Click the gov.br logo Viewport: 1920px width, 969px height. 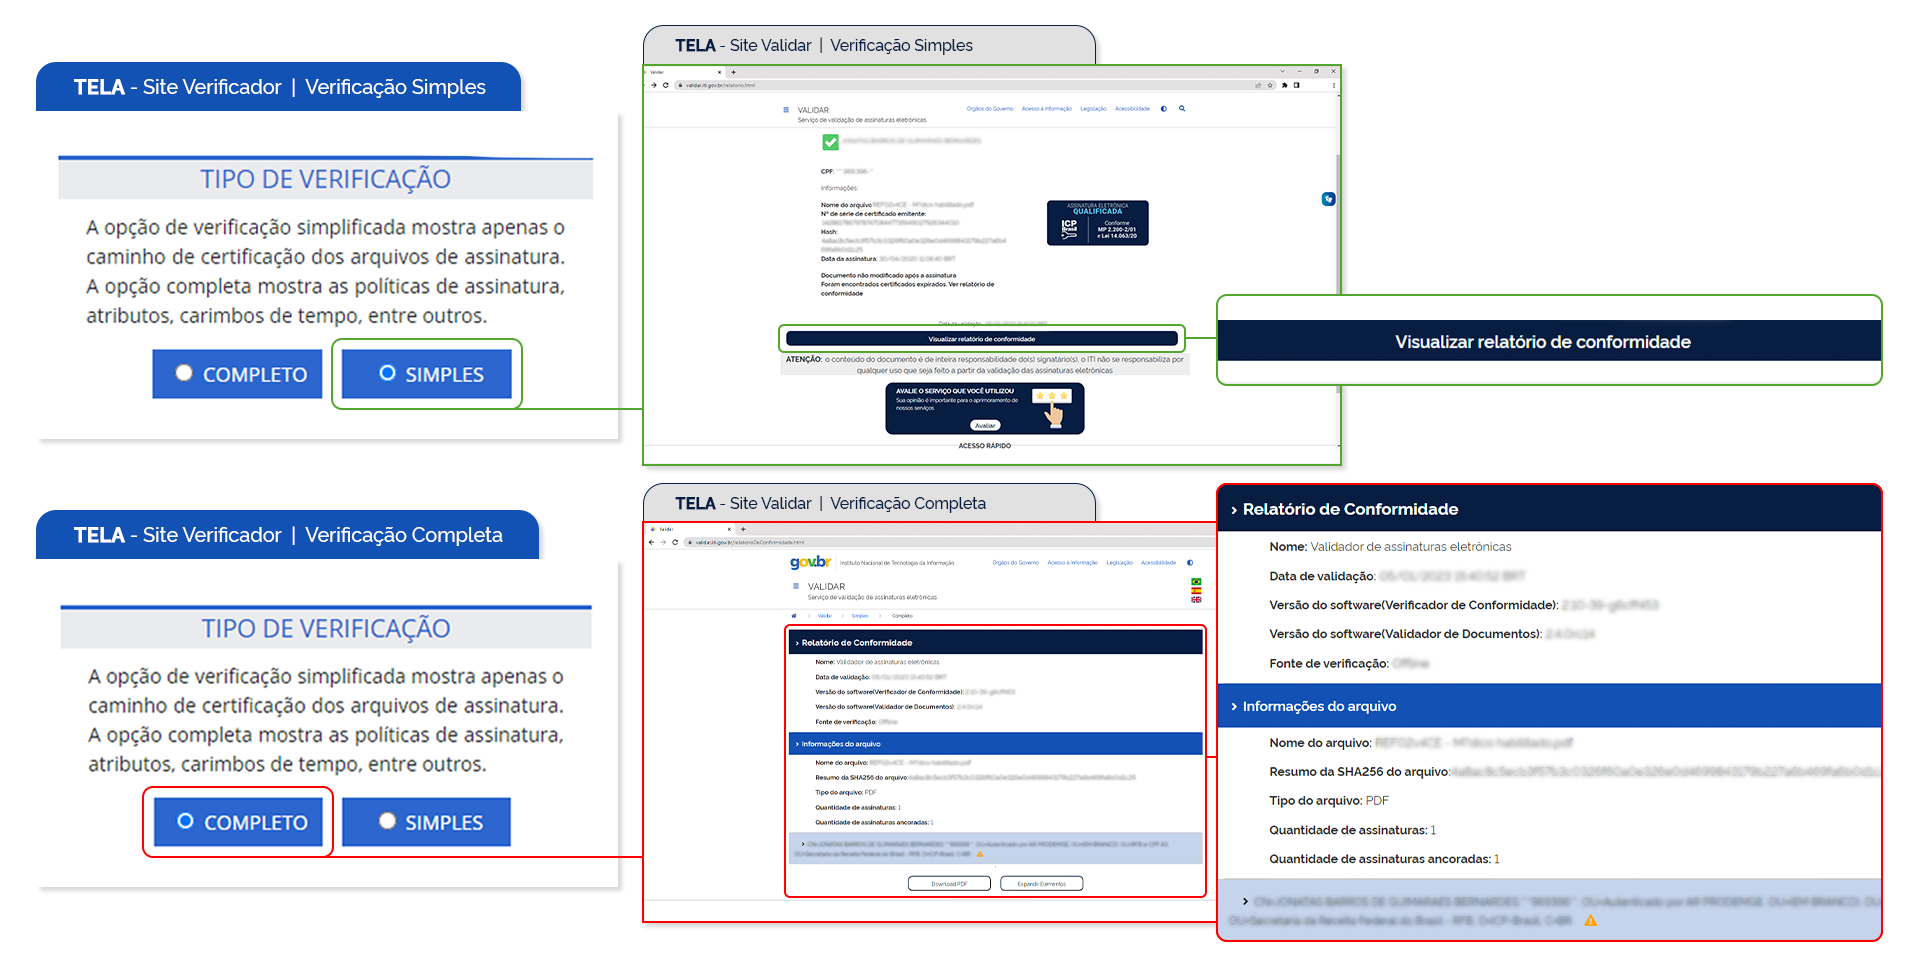tap(810, 562)
